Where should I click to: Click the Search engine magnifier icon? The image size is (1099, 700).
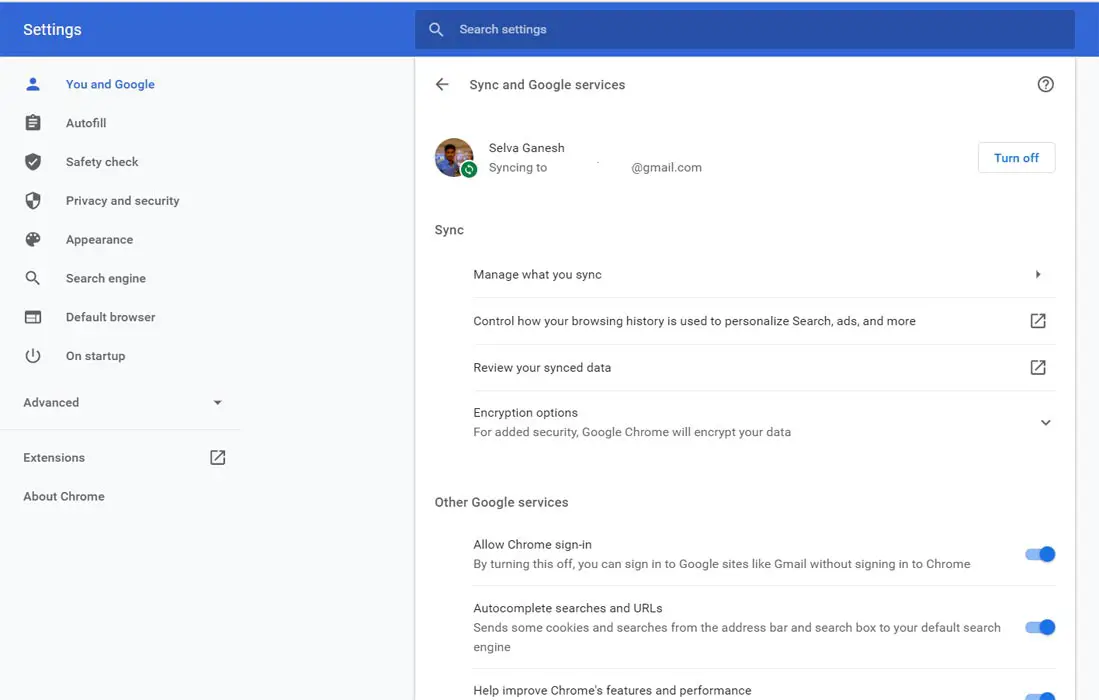32,278
